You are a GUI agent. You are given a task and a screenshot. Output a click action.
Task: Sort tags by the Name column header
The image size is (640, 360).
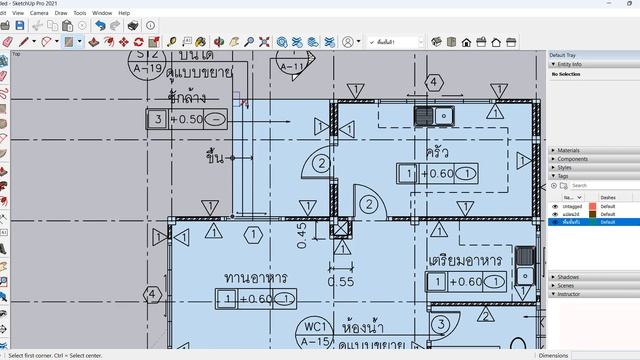click(572, 198)
